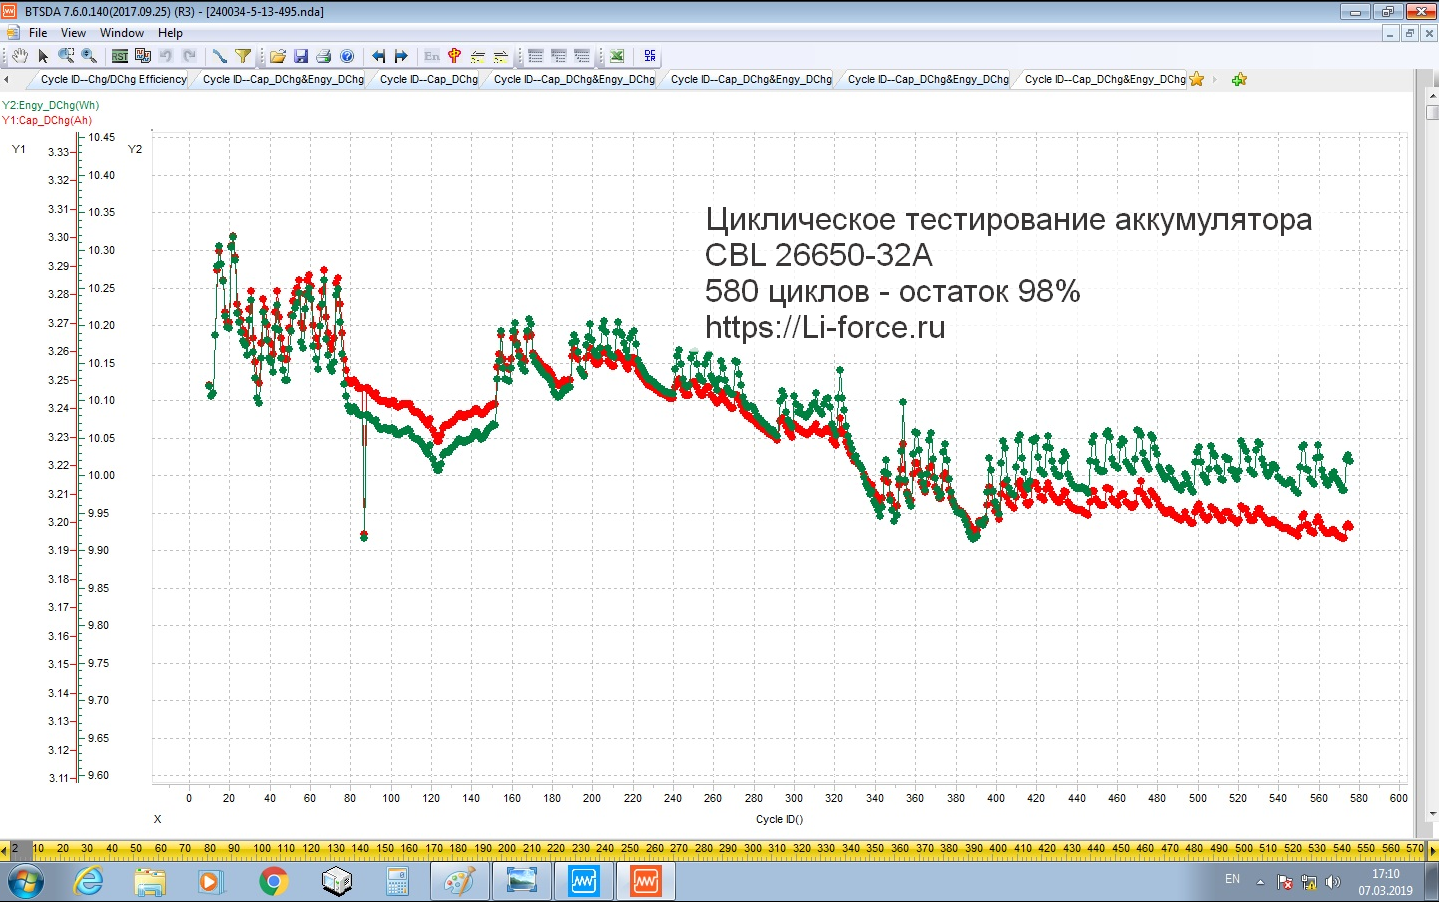
Task: Click mark 100 on the yellow cycle ruler
Action: point(262,848)
